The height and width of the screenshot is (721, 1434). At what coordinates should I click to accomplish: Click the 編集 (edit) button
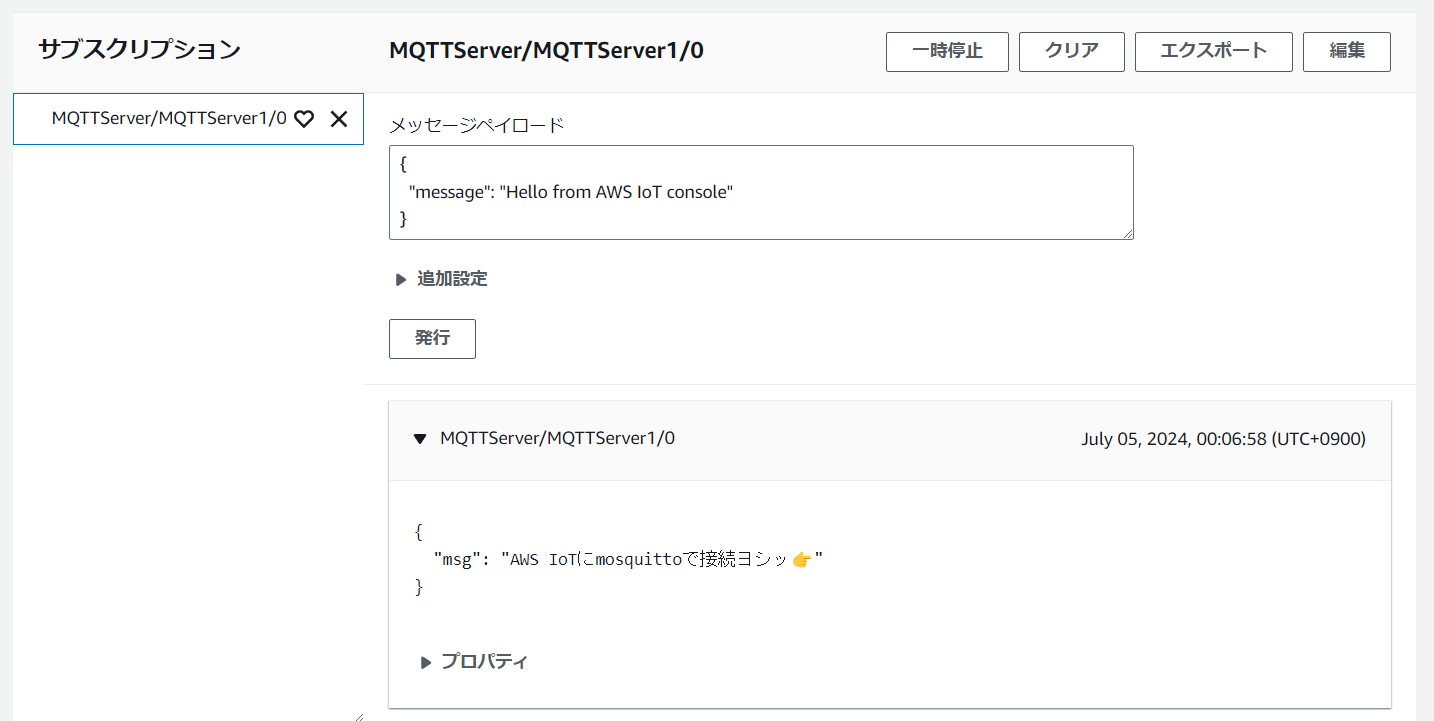(1347, 52)
